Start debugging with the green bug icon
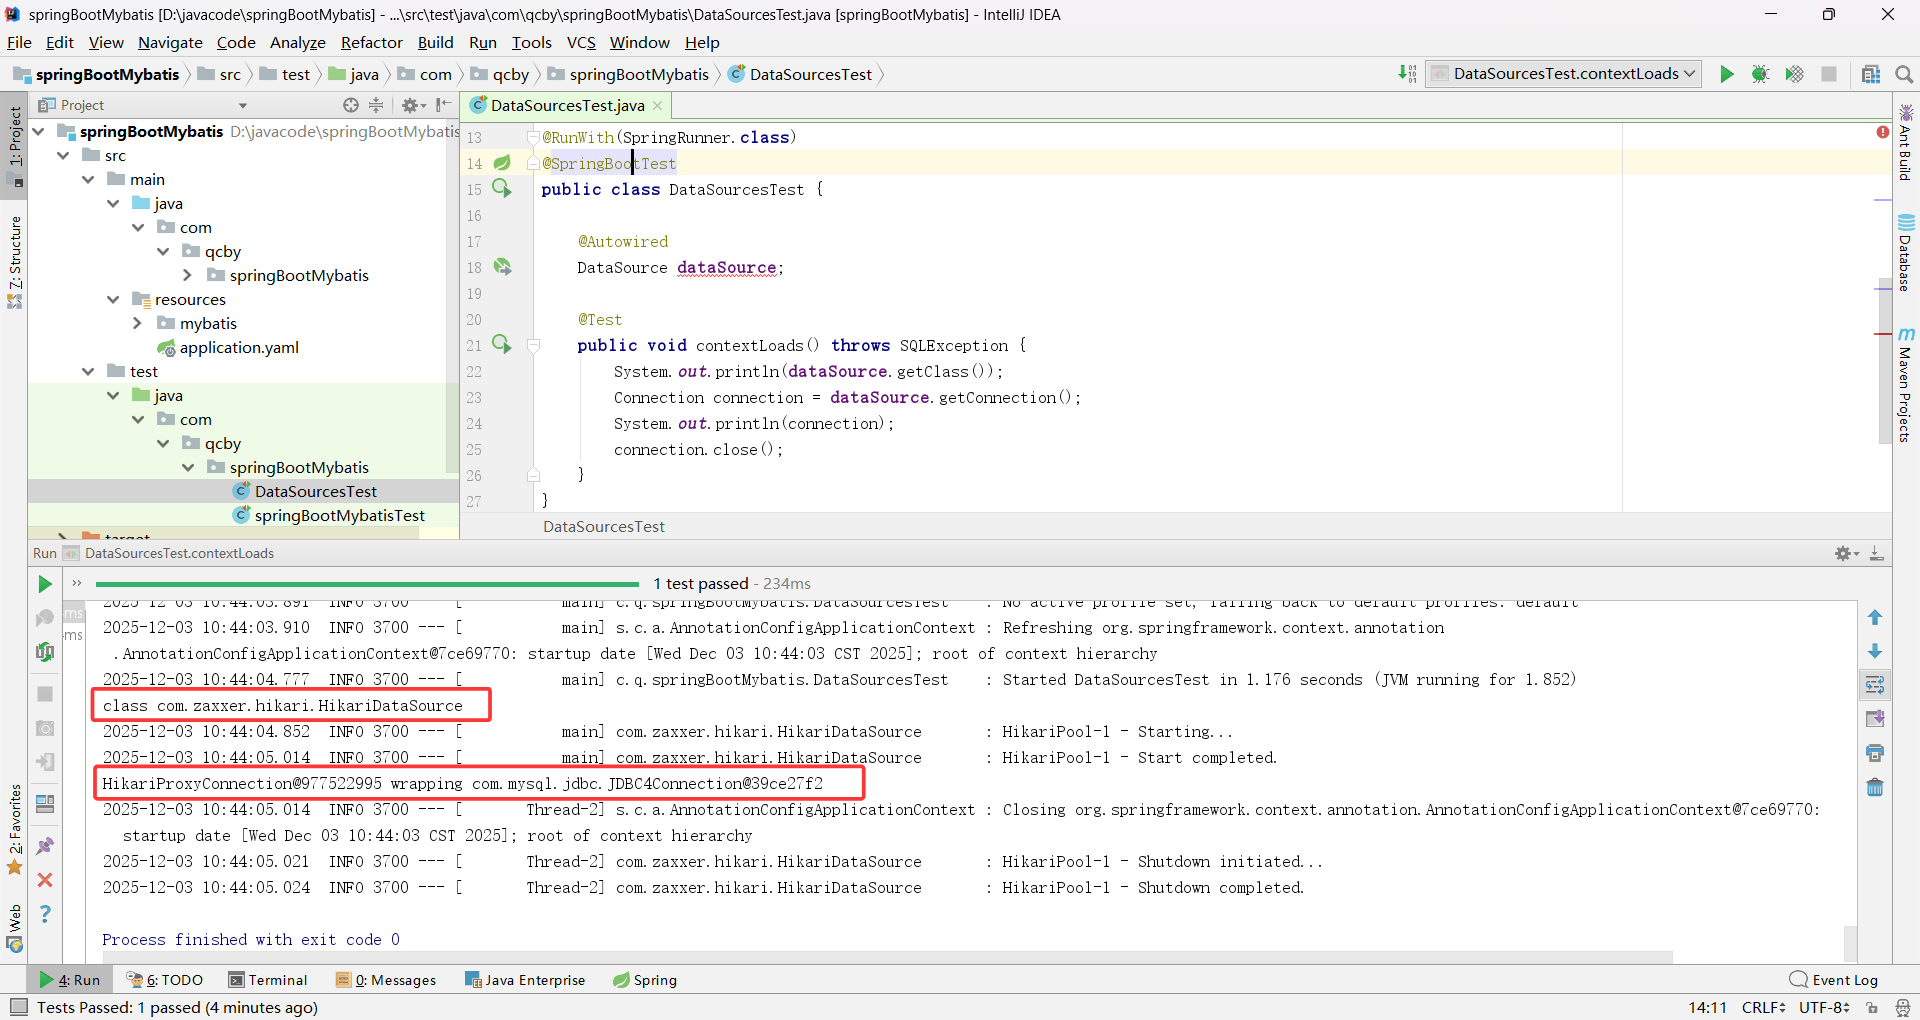Image resolution: width=1920 pixels, height=1020 pixels. (1761, 74)
